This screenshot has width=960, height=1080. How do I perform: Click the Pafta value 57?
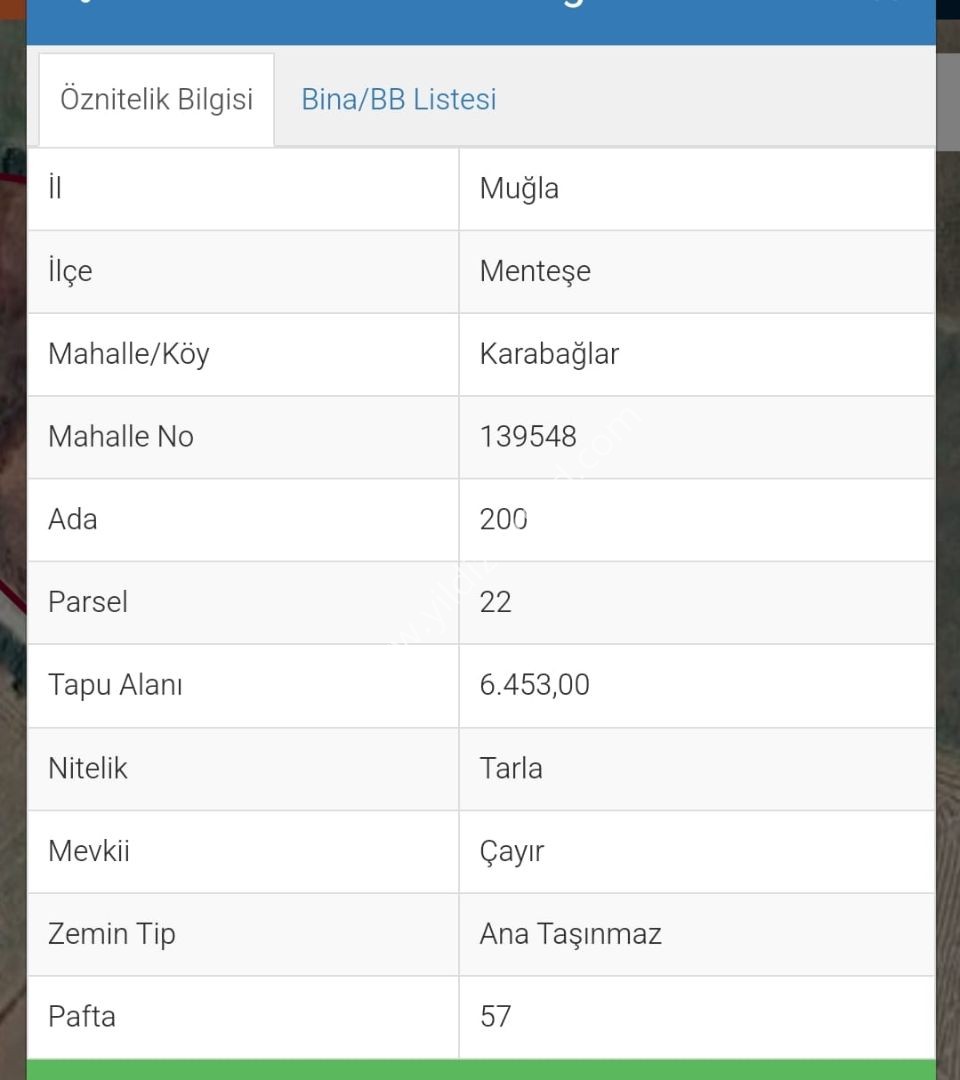coord(496,1017)
